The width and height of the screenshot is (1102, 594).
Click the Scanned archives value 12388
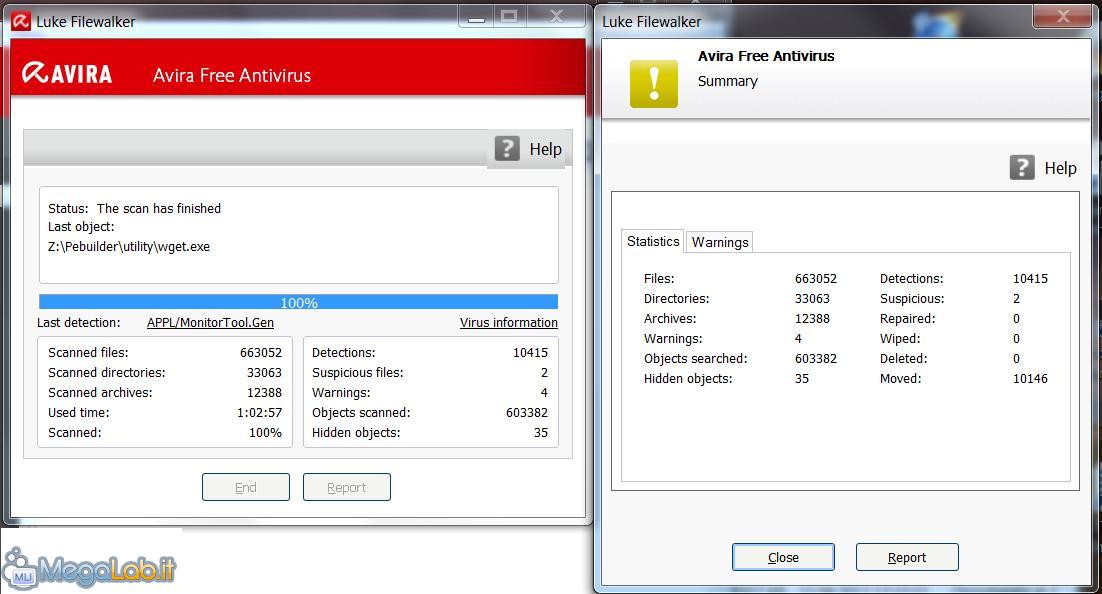pyautogui.click(x=264, y=393)
